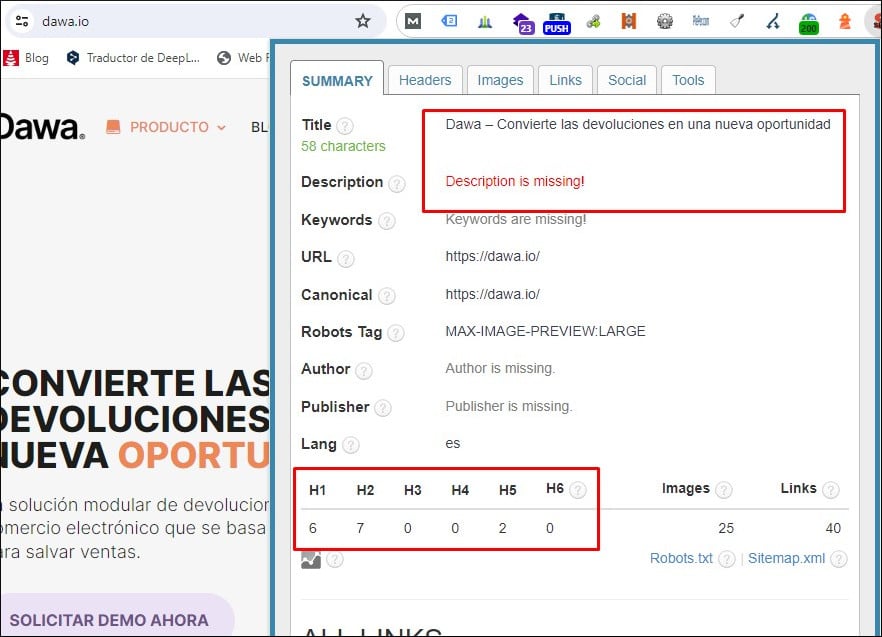Click the Canonical help question mark icon
The height and width of the screenshot is (637, 882).
coord(386,296)
